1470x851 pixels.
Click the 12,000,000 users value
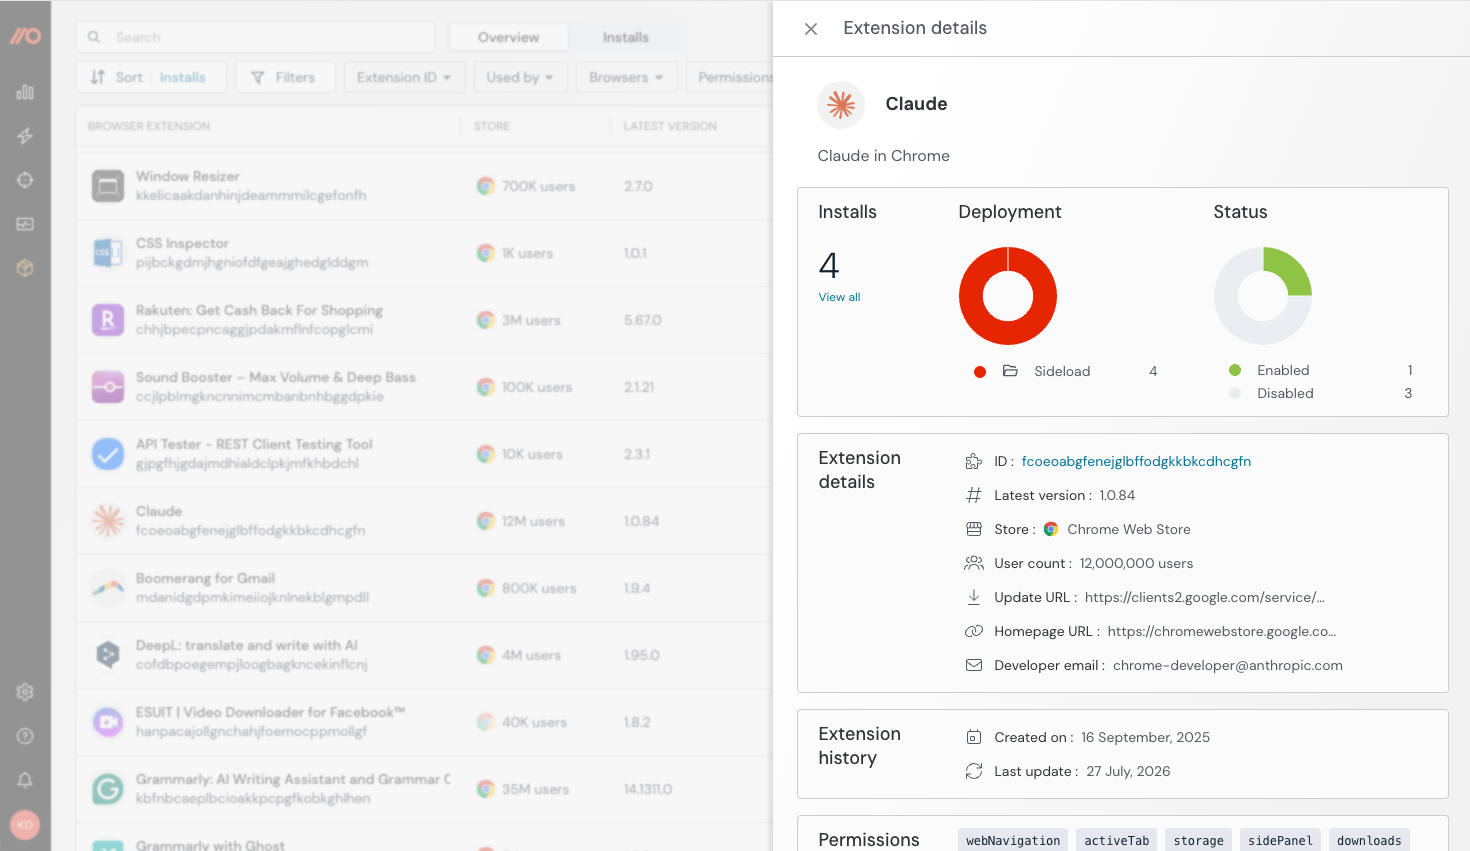click(1136, 563)
